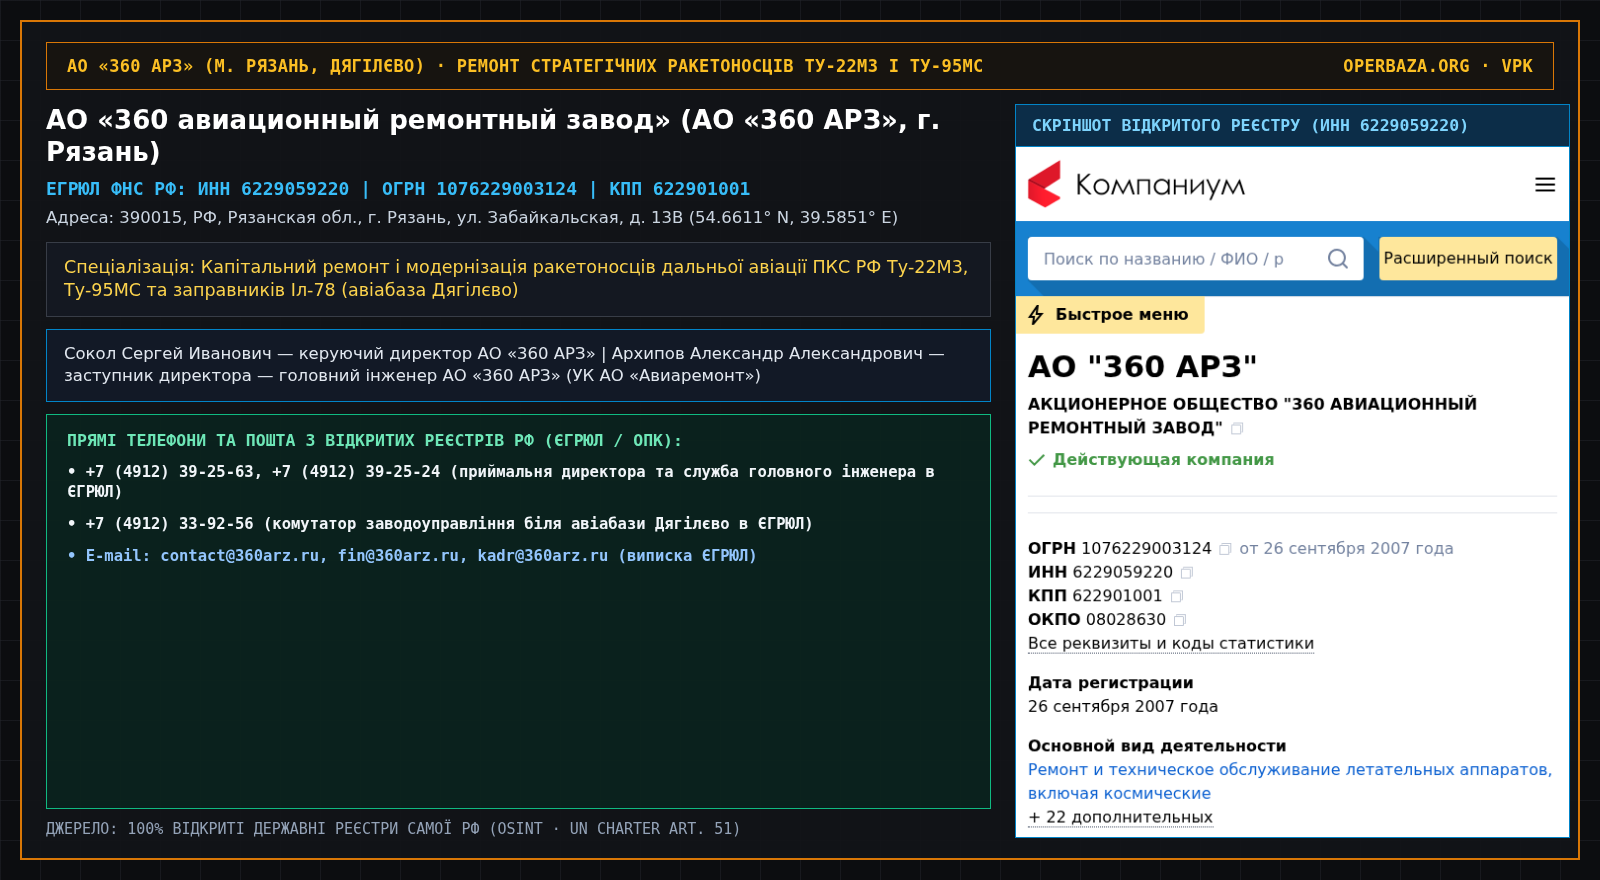Click the lightning bolt Быстрое меню icon
This screenshot has height=880, width=1600.
tap(1036, 315)
